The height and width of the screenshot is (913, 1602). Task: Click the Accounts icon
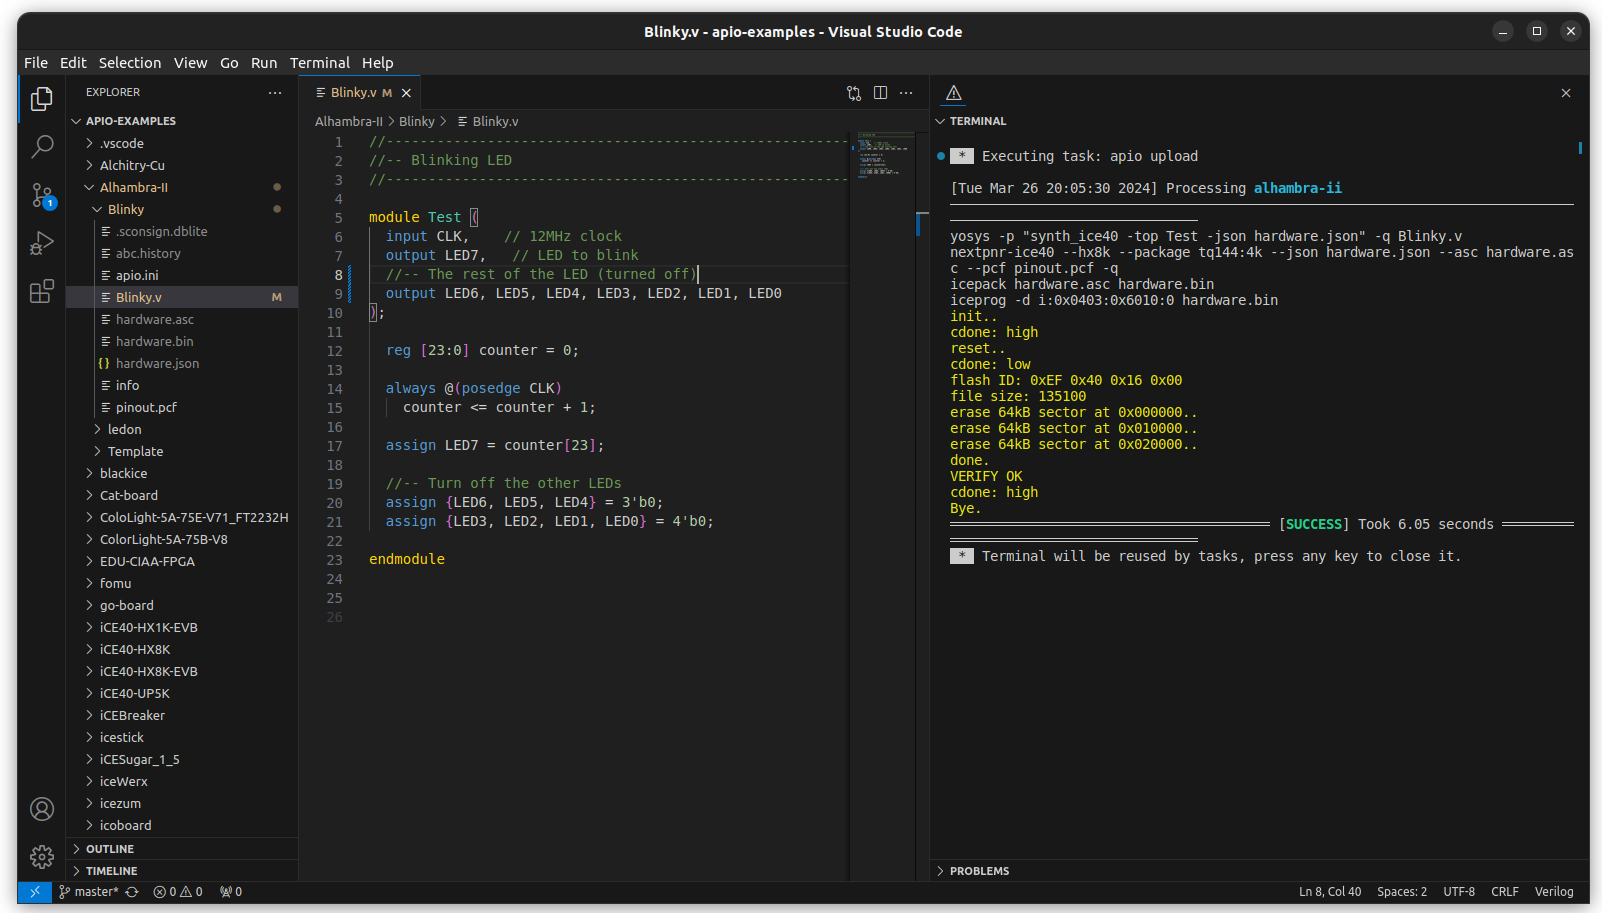(x=42, y=809)
